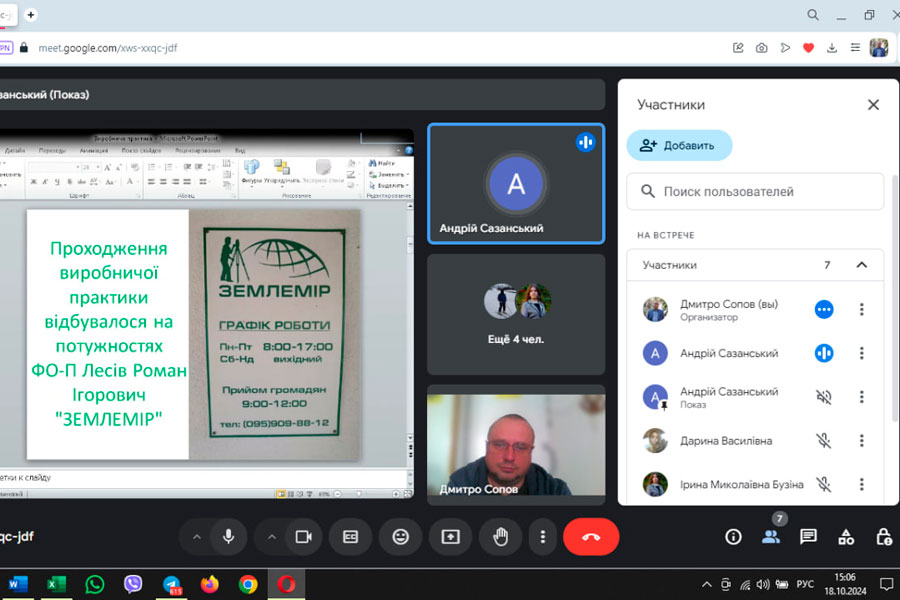Click the Добавить people button

pyautogui.click(x=679, y=145)
